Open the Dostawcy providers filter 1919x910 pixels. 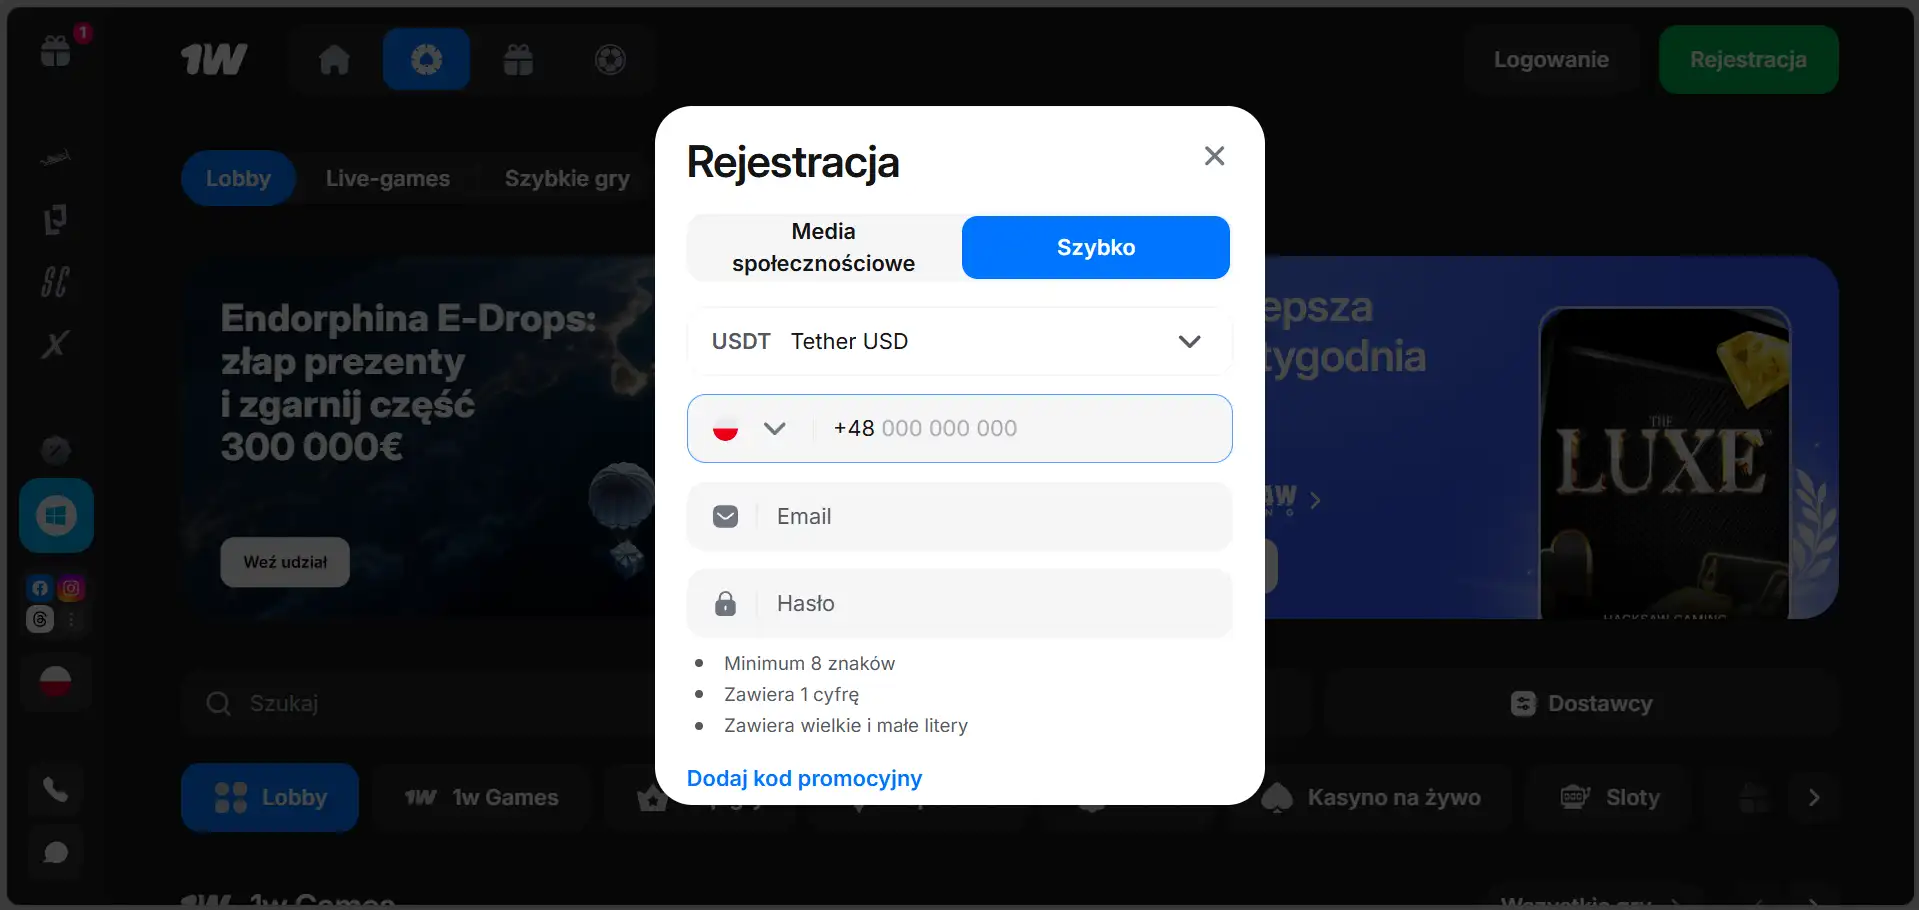[1581, 704]
